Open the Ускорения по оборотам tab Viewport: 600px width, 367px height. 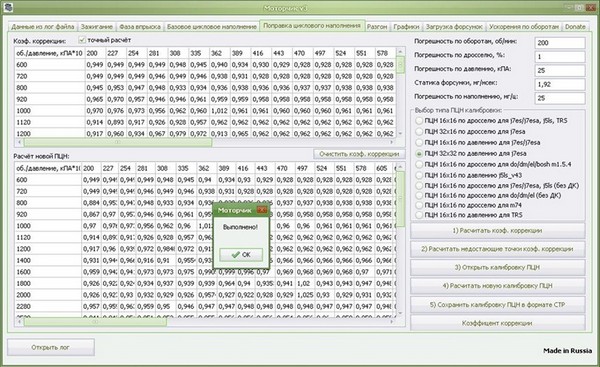coord(524,27)
